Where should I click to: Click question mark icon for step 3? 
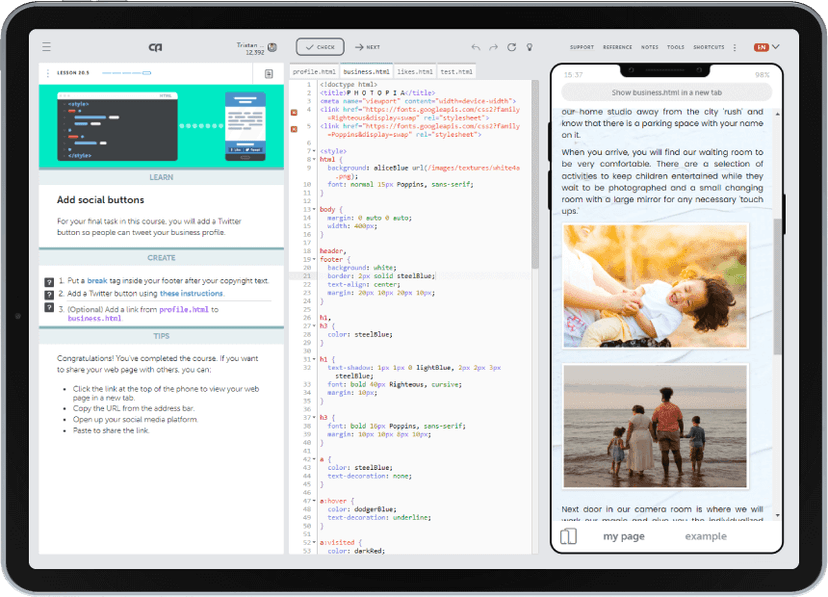point(49,309)
